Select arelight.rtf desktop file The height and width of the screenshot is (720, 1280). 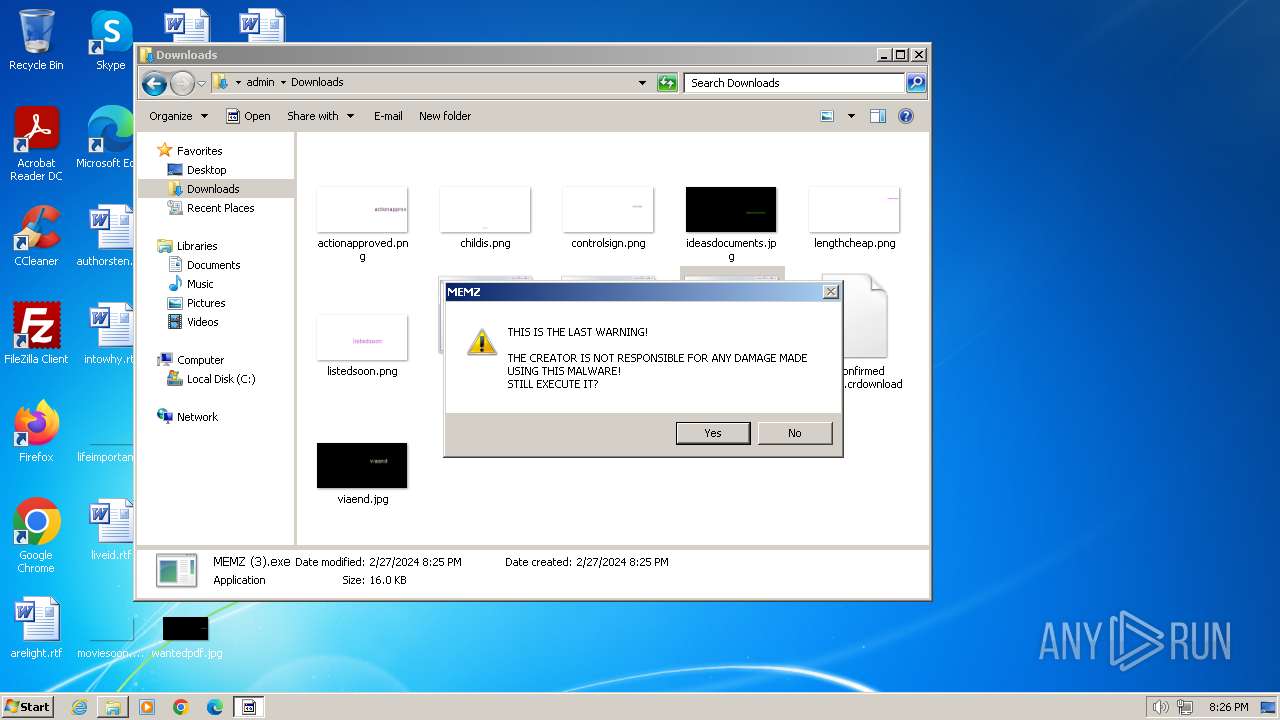[x=36, y=627]
